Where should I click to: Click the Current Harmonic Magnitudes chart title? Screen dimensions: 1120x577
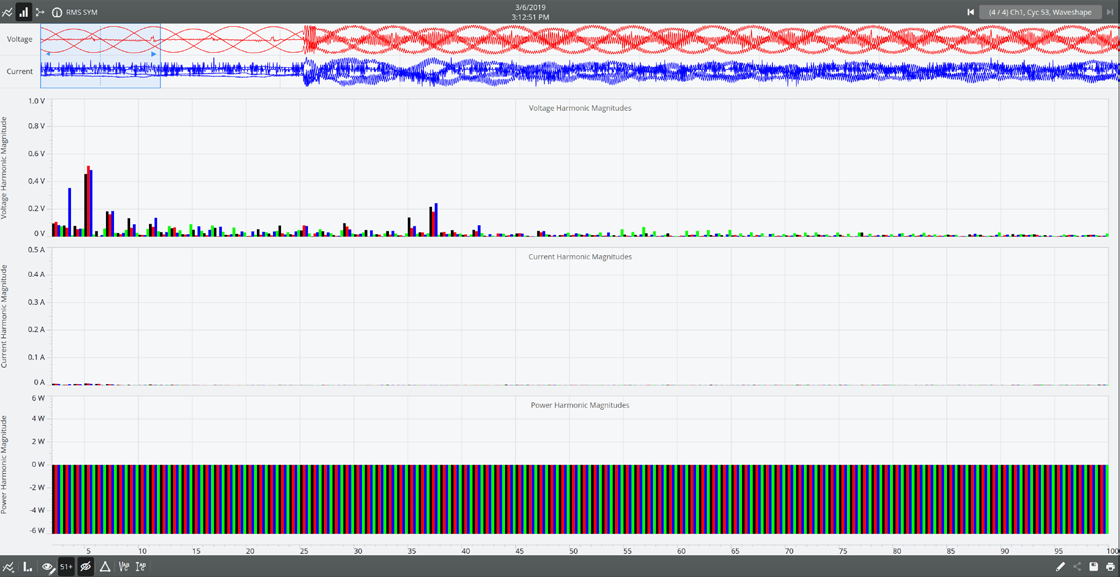click(580, 256)
